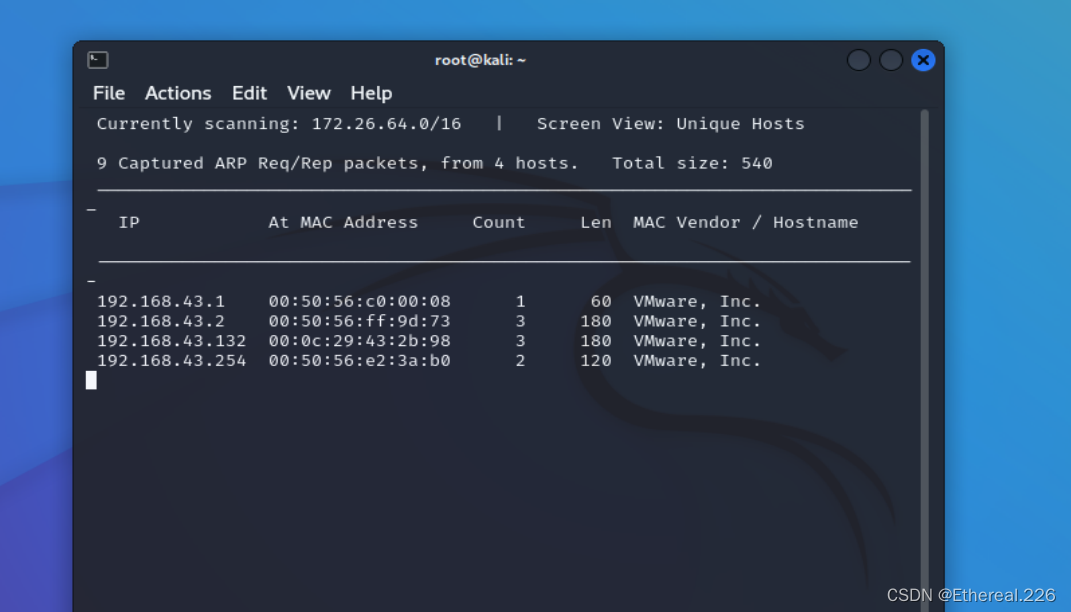Open the Edit menu

(249, 93)
